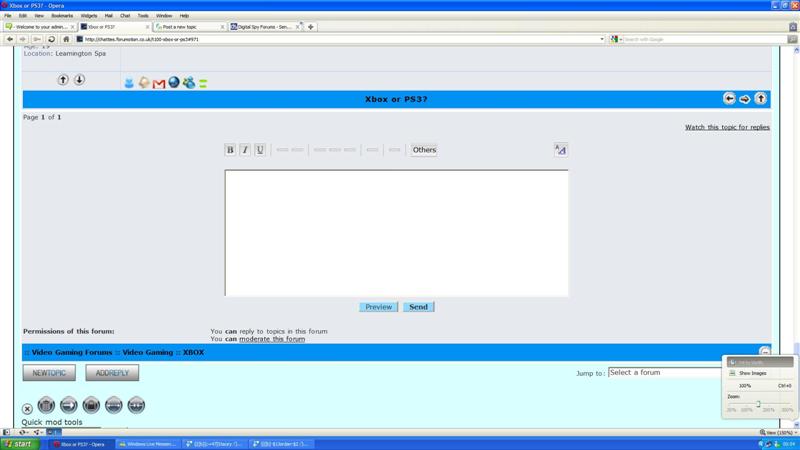The height and width of the screenshot is (450, 800).
Task: Apply italic formatting in reply editor
Action: [245, 149]
